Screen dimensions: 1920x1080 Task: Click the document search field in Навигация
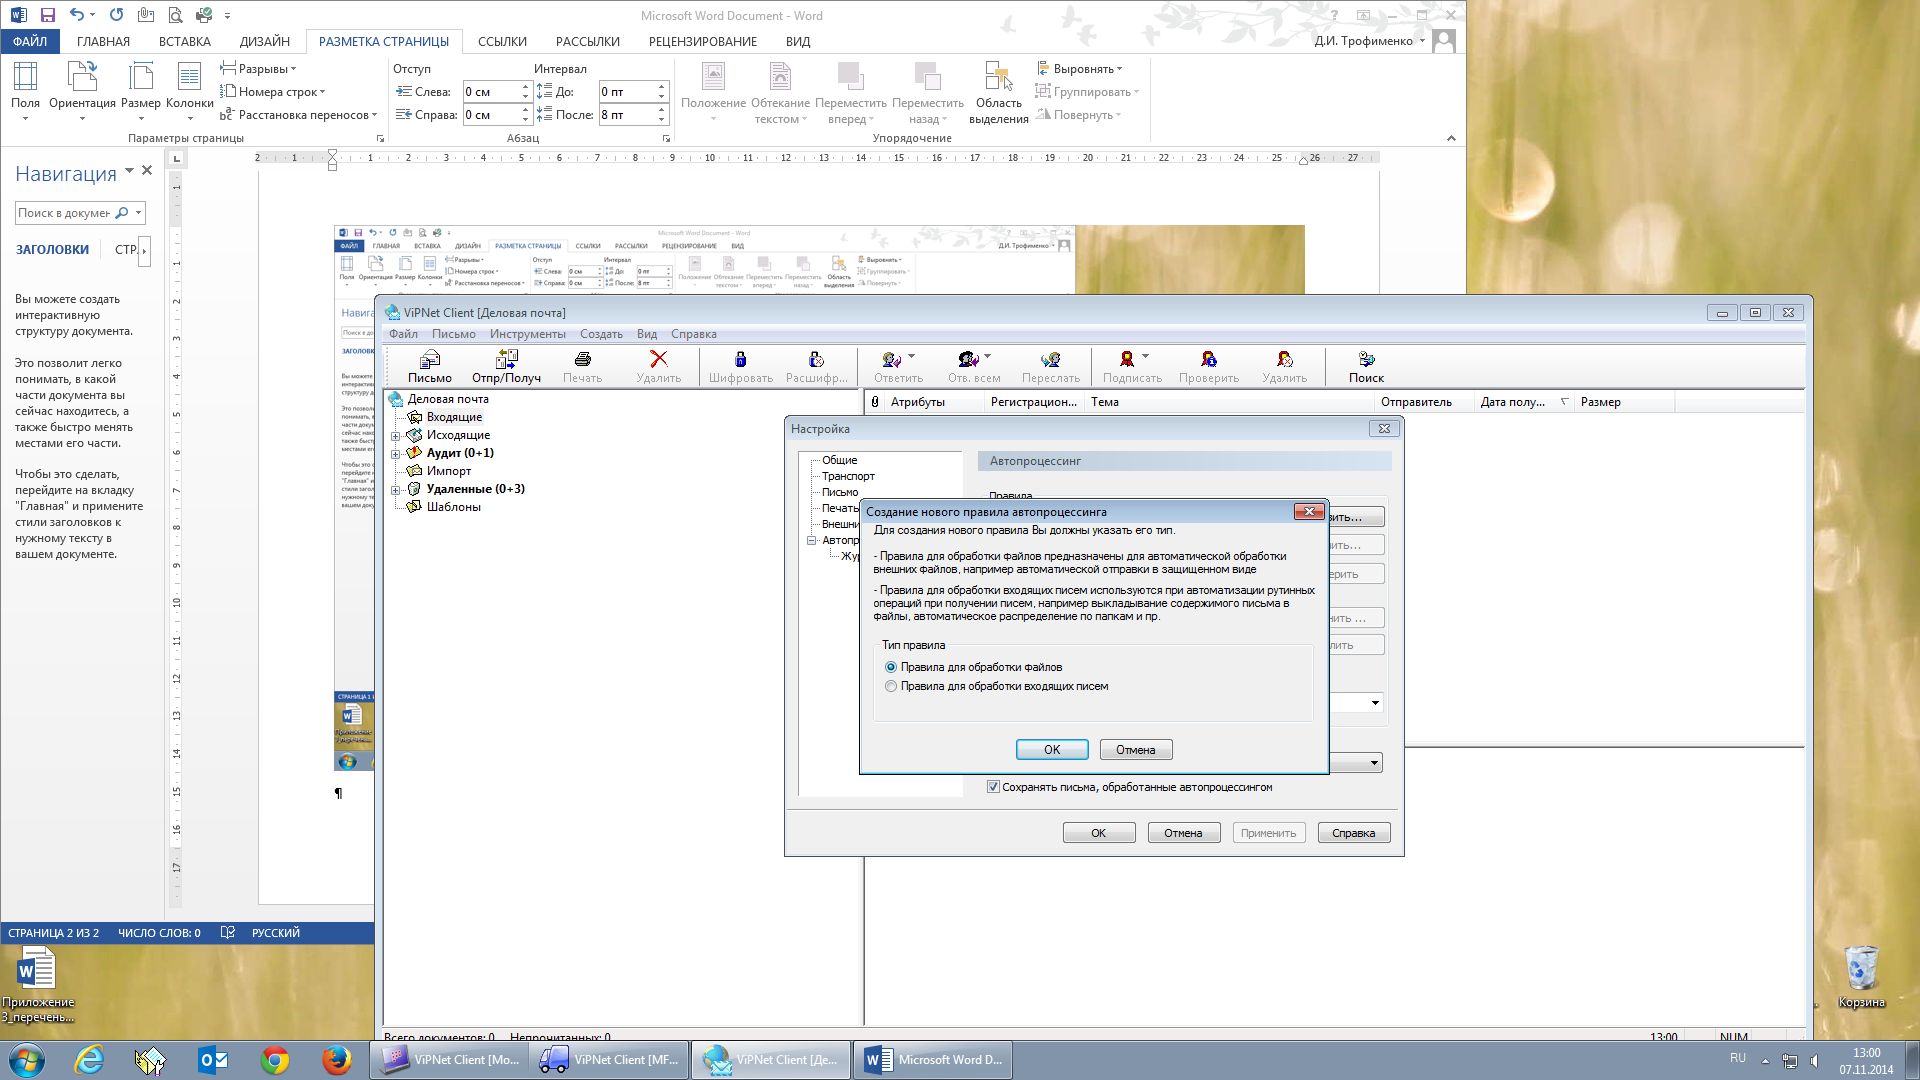click(x=64, y=213)
